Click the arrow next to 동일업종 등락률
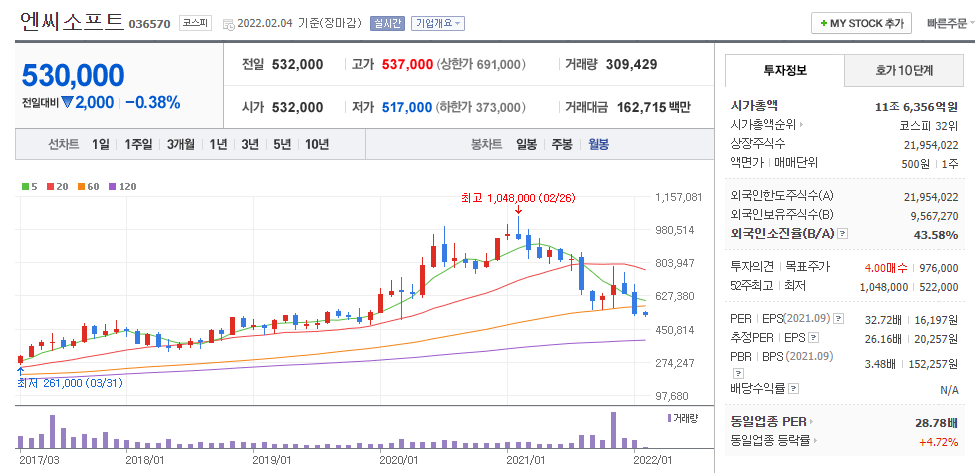Viewport: 976px width, 473px height. tap(815, 441)
